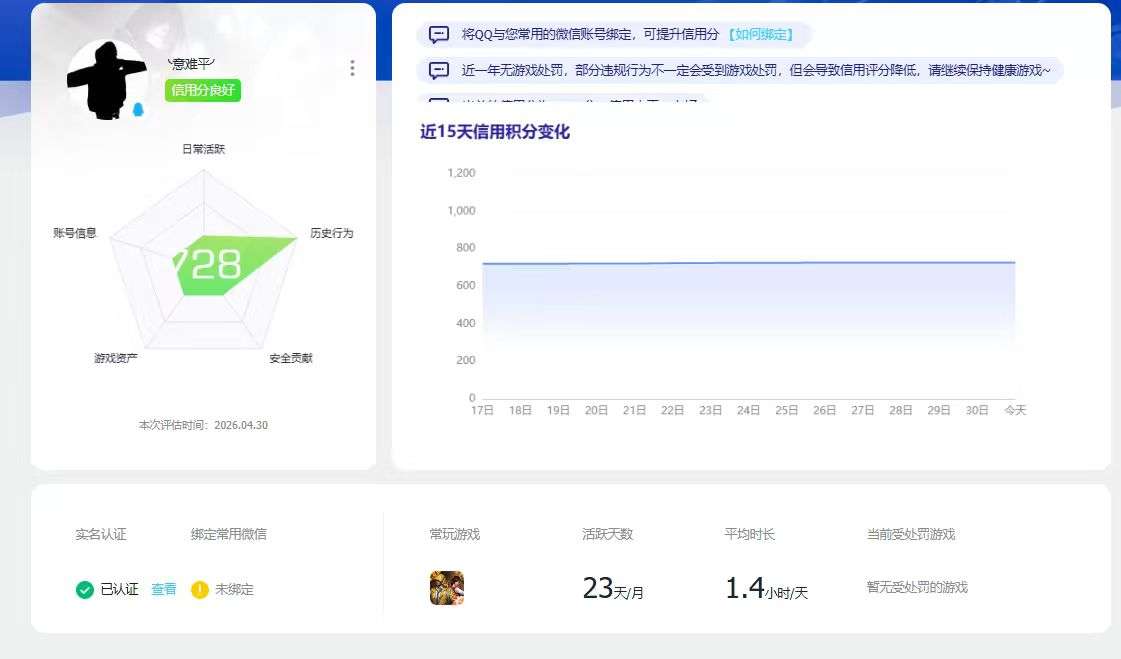Open the three-dot menu beside the username
Image resolution: width=1121 pixels, height=659 pixels.
[x=352, y=68]
